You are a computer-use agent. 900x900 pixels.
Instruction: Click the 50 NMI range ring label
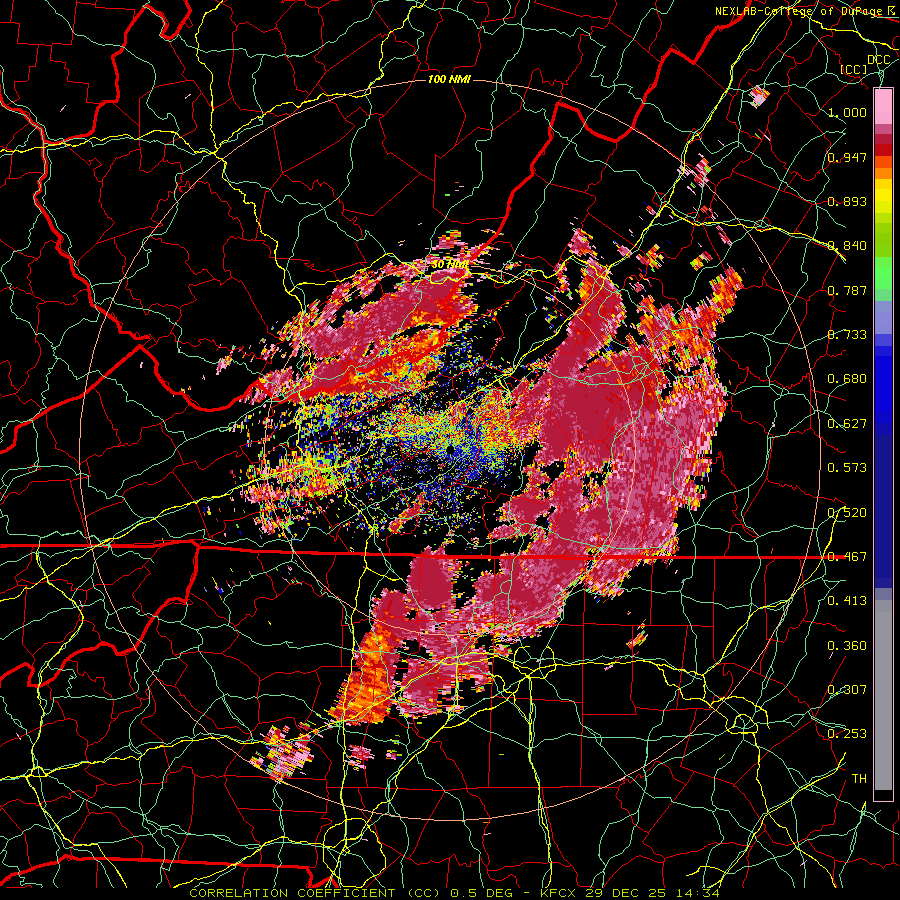pyautogui.click(x=449, y=264)
